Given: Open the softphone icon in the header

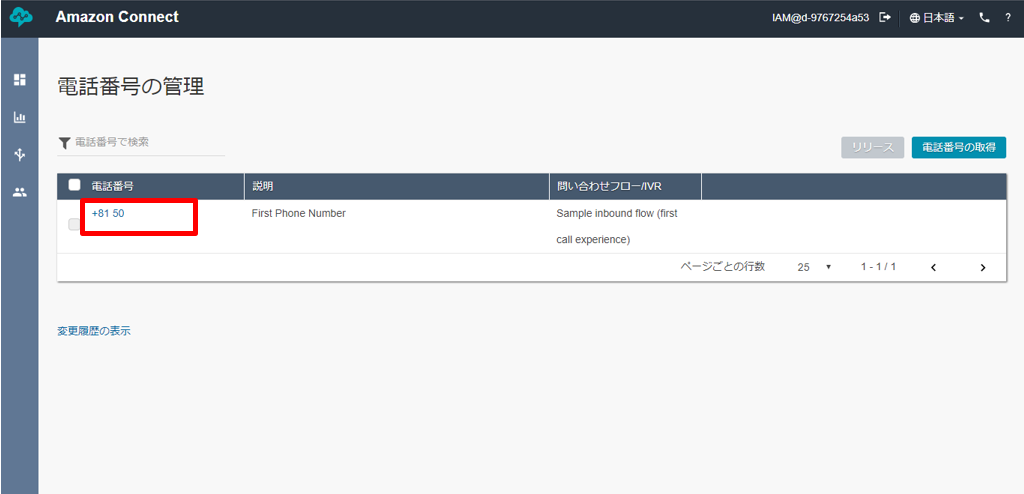Looking at the screenshot, I should [985, 18].
